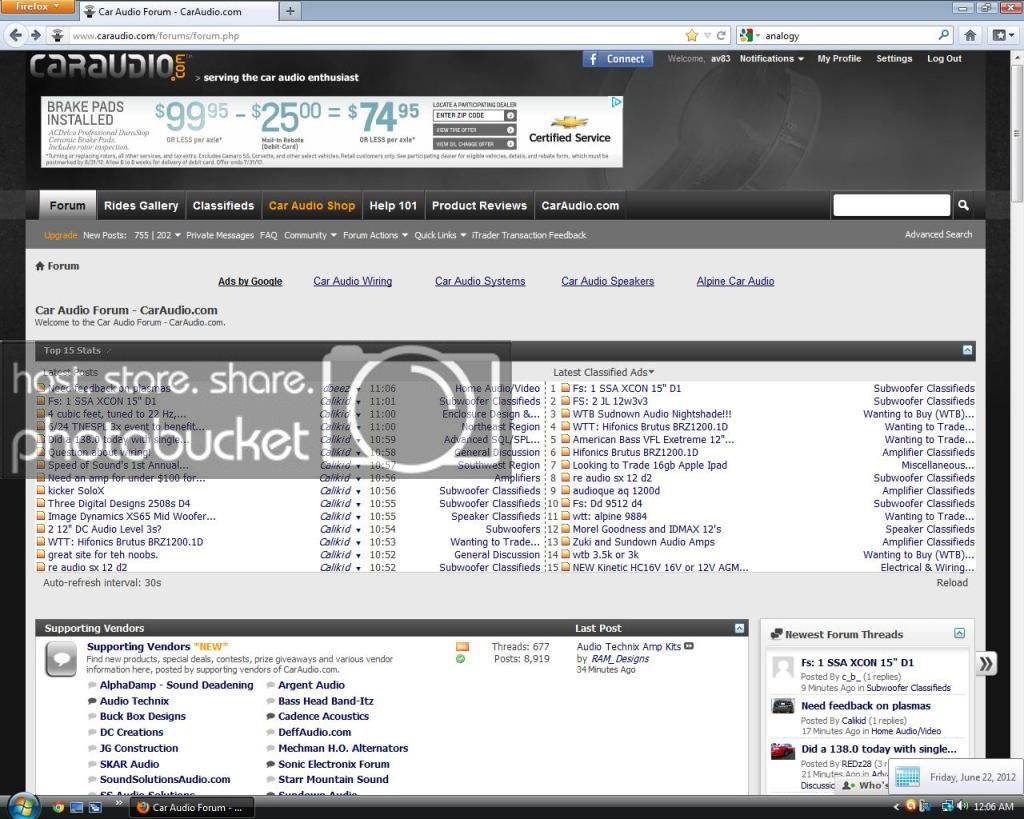Click the Alpine Car Audio ad link
The height and width of the screenshot is (819, 1024).
[x=735, y=281]
